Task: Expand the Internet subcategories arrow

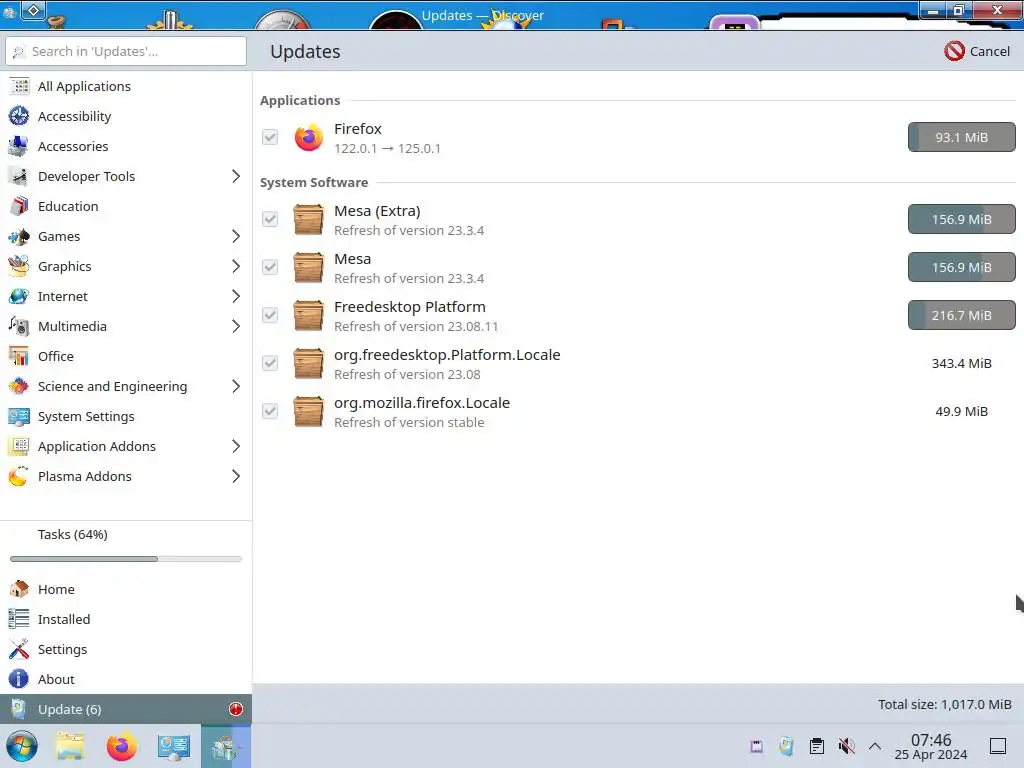Action: point(236,296)
